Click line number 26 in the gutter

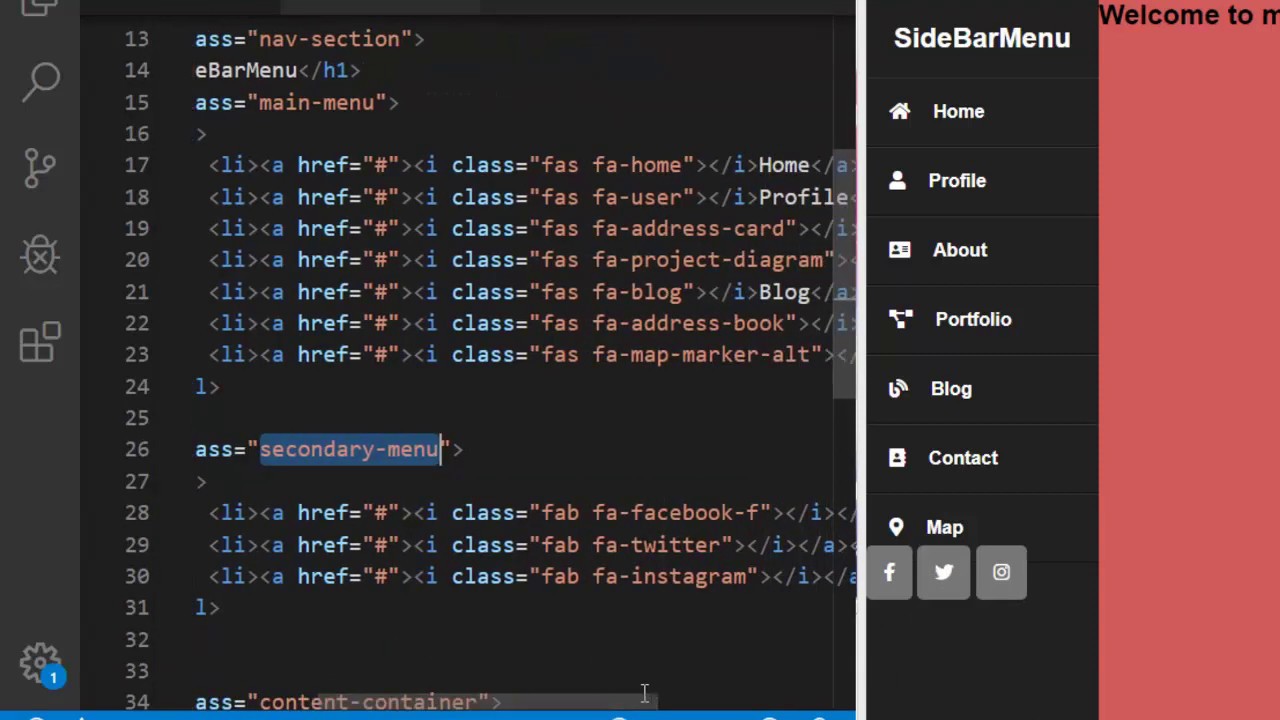[137, 450]
